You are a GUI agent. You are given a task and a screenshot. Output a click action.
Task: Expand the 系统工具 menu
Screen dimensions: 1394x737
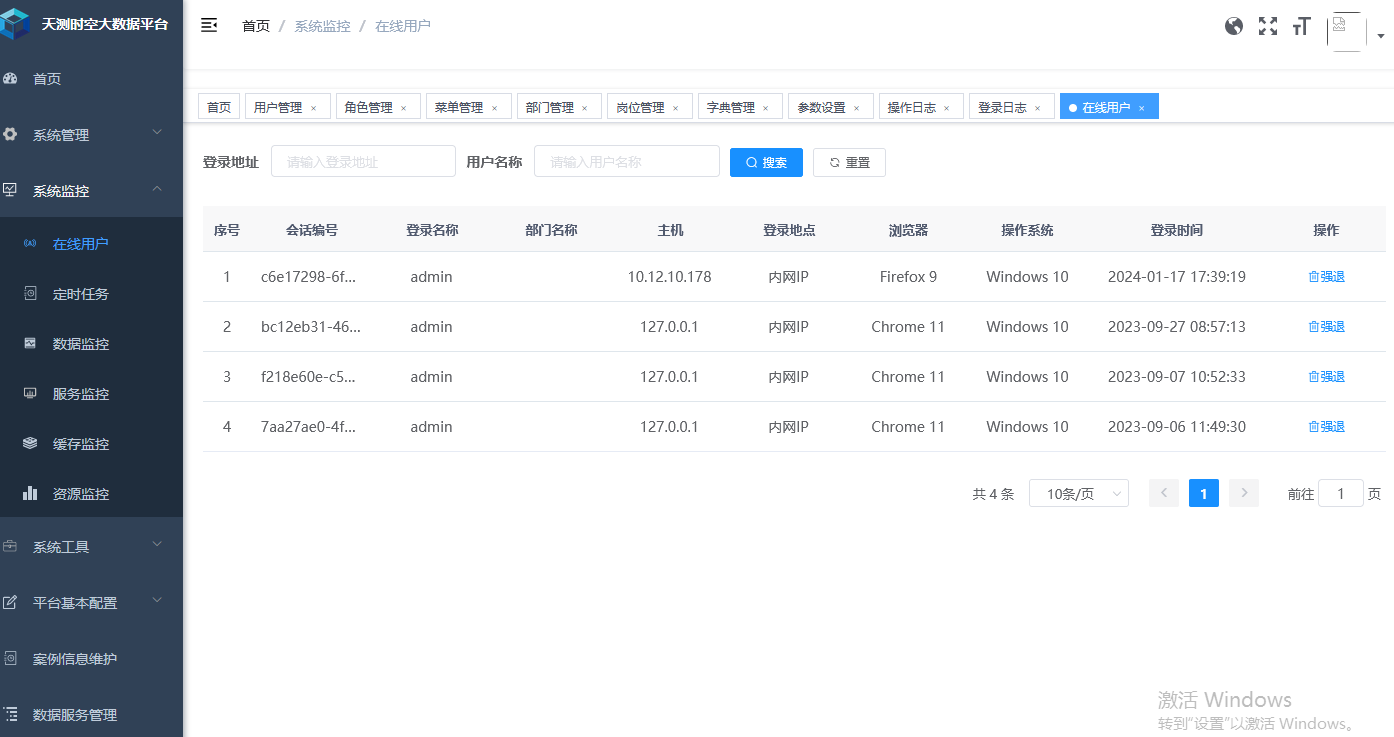coord(60,546)
